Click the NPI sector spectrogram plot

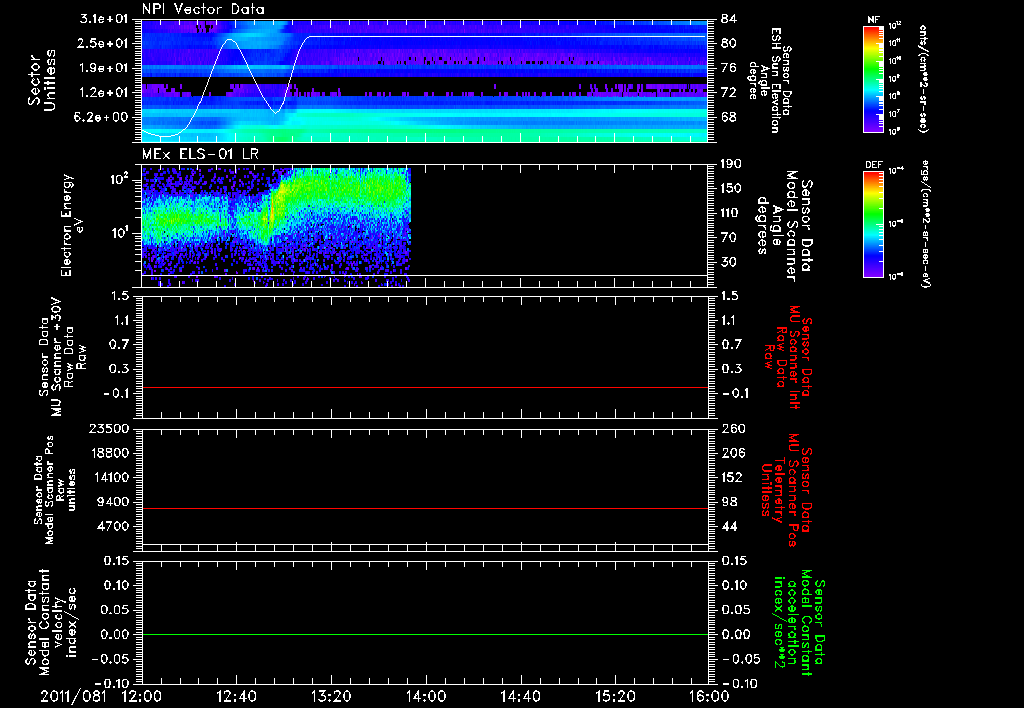click(x=424, y=81)
